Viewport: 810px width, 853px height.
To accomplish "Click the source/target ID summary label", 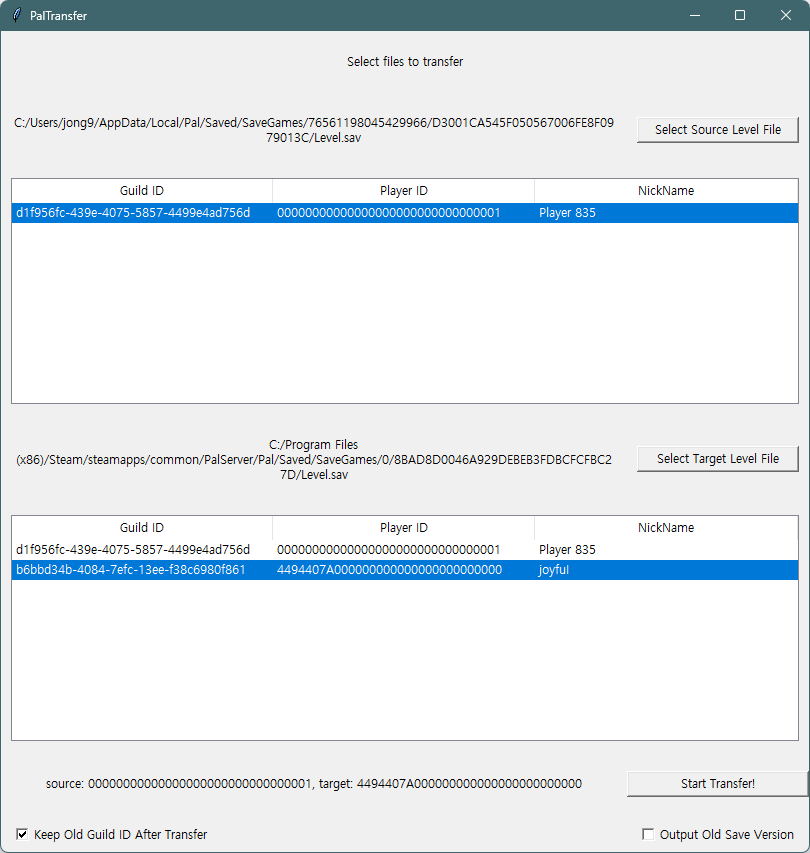I will [x=314, y=783].
